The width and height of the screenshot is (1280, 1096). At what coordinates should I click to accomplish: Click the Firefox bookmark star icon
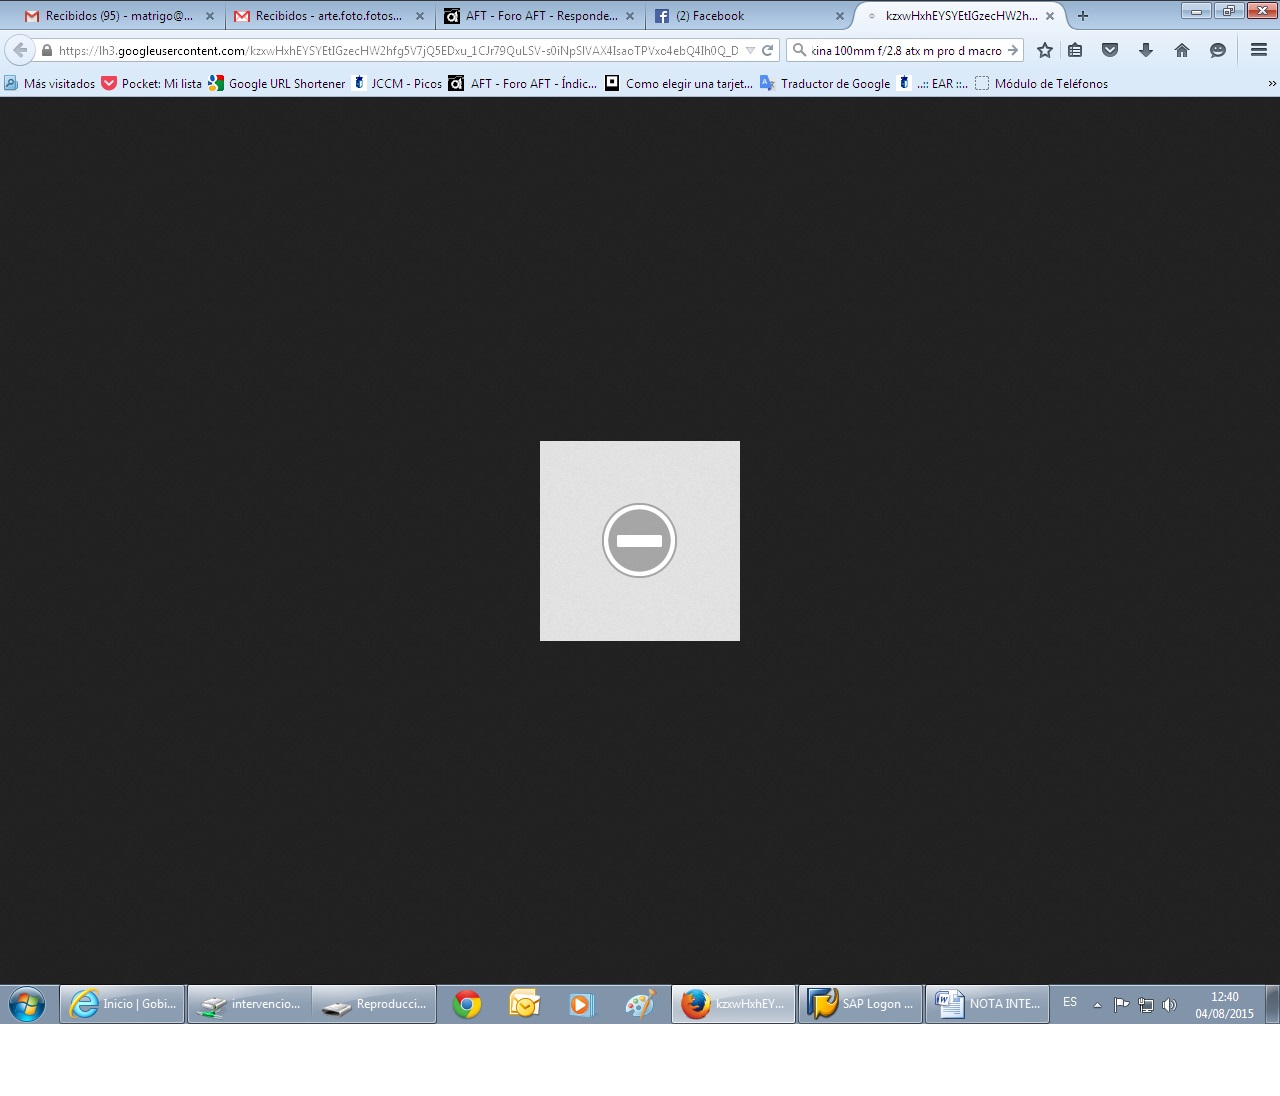1045,50
